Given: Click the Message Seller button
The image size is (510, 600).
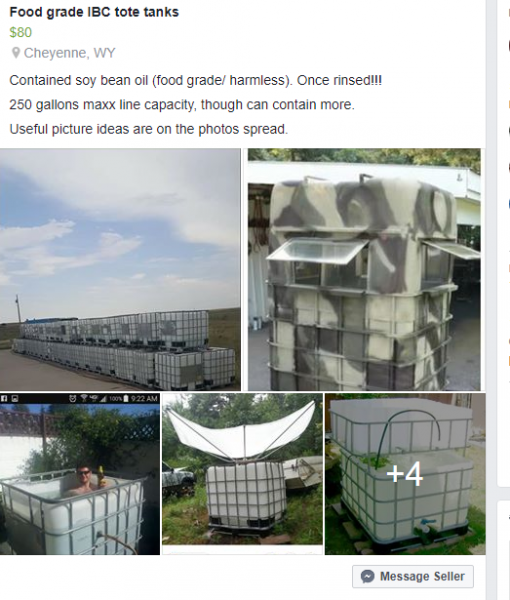Looking at the screenshot, I should click(x=413, y=576).
